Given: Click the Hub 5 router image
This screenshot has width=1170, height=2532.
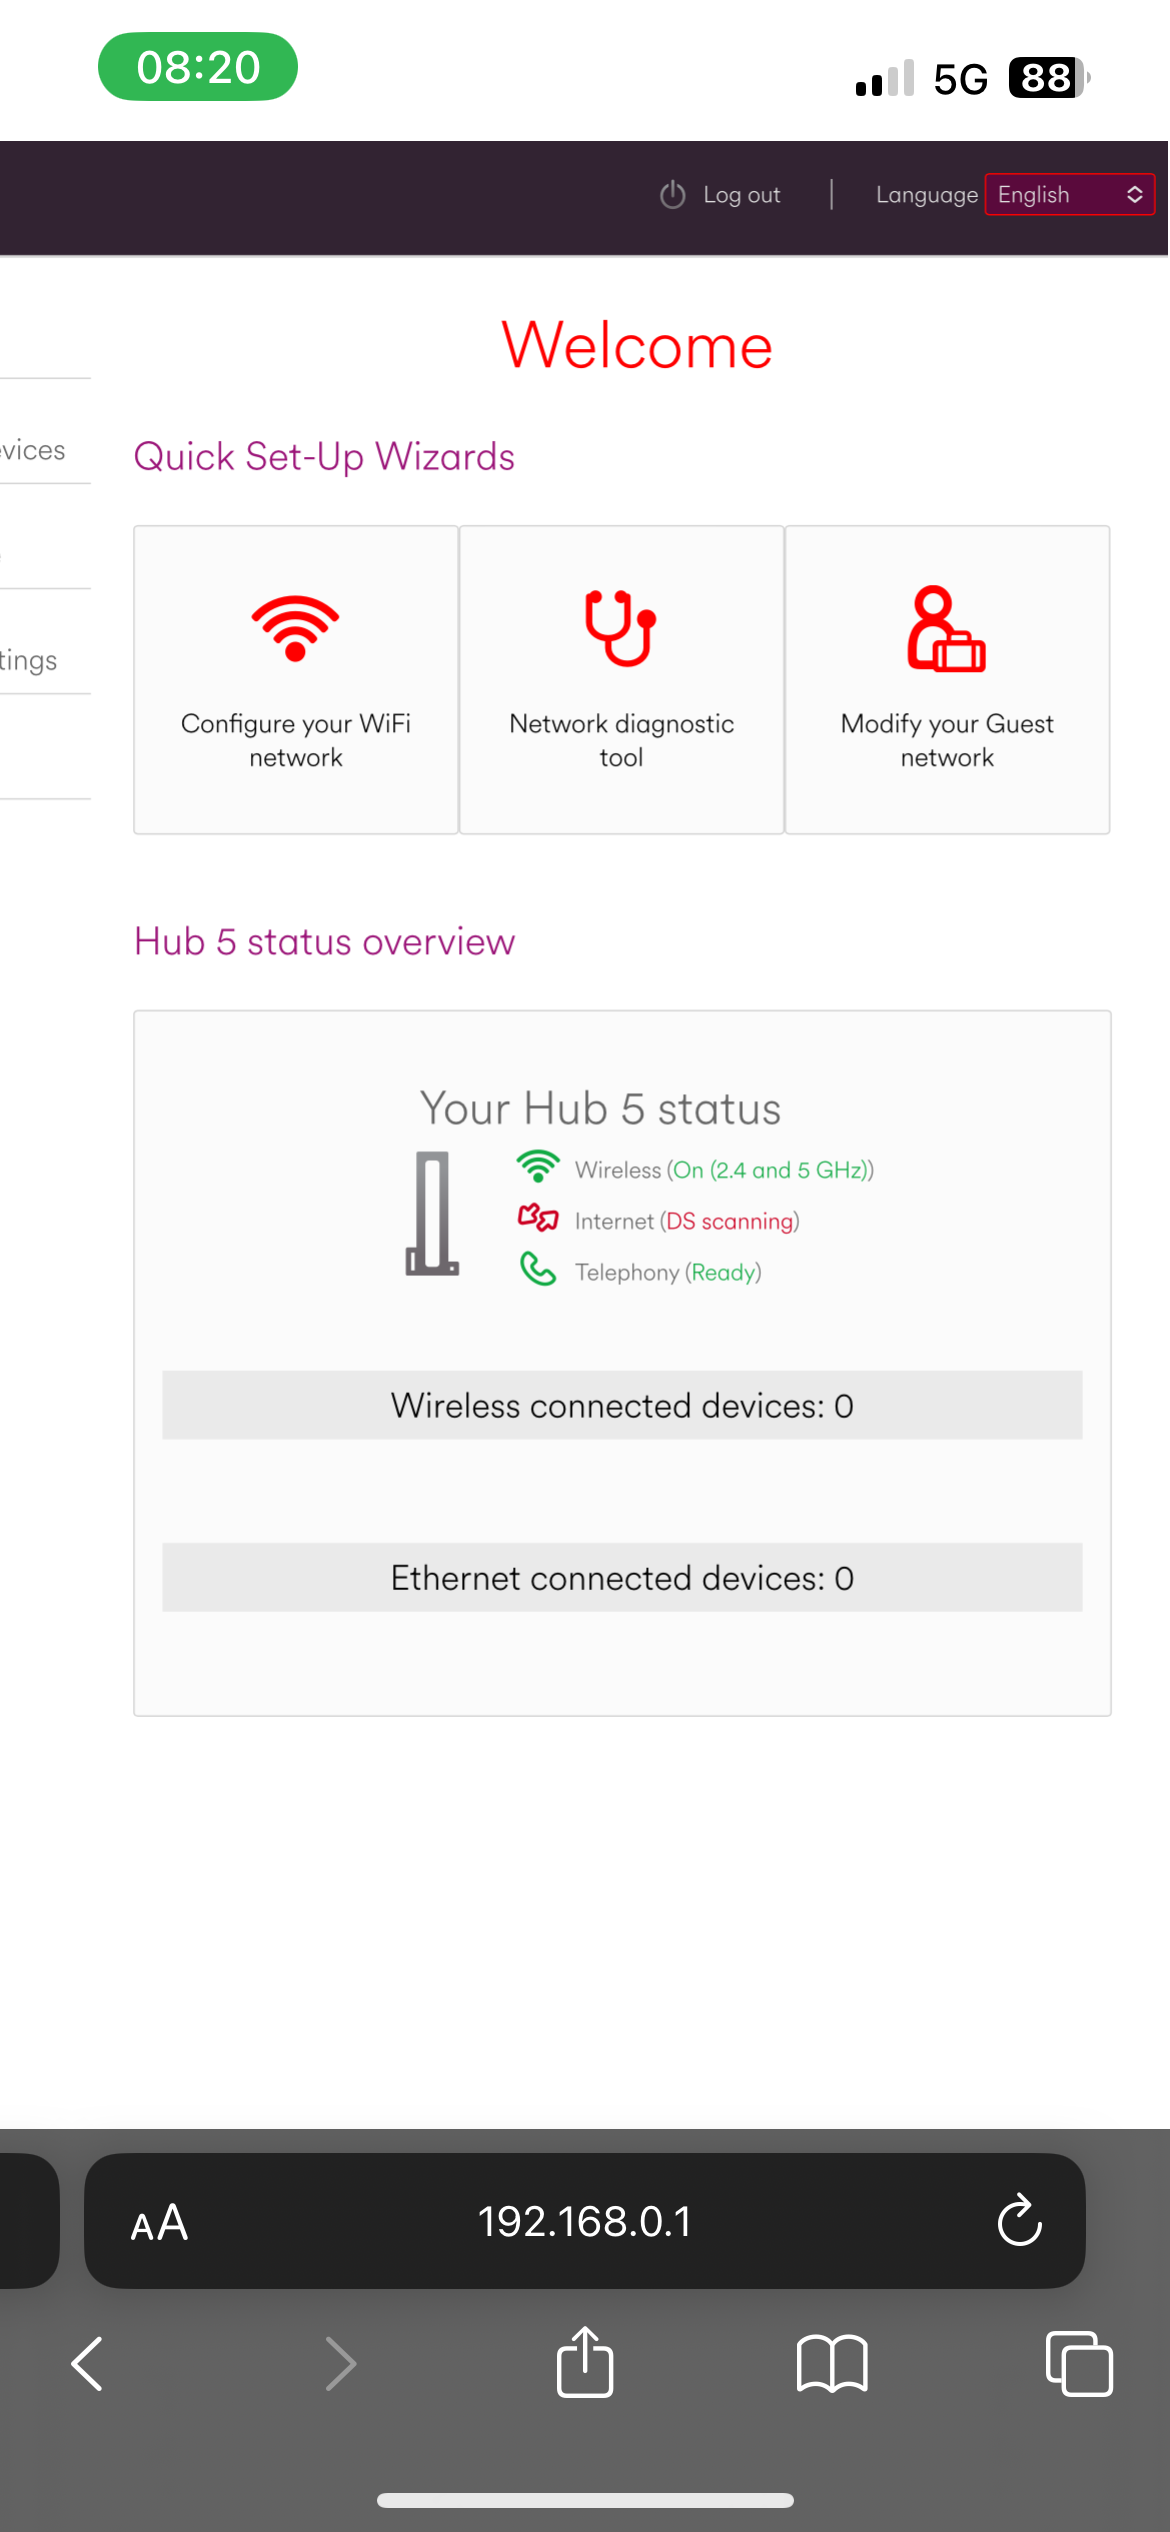Looking at the screenshot, I should [x=432, y=1213].
